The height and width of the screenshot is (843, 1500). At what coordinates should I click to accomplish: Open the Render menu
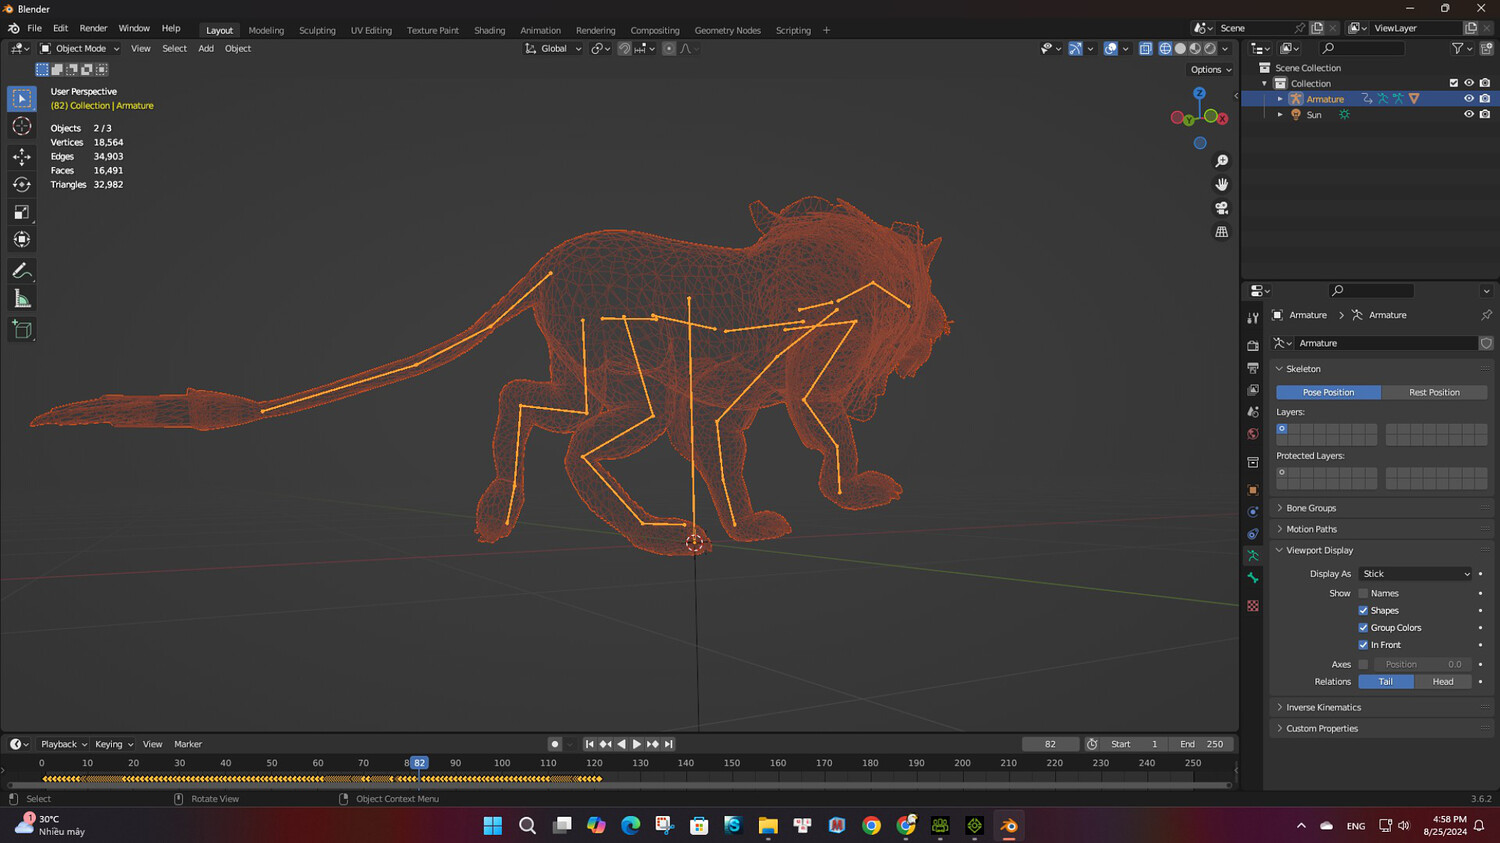(x=93, y=28)
